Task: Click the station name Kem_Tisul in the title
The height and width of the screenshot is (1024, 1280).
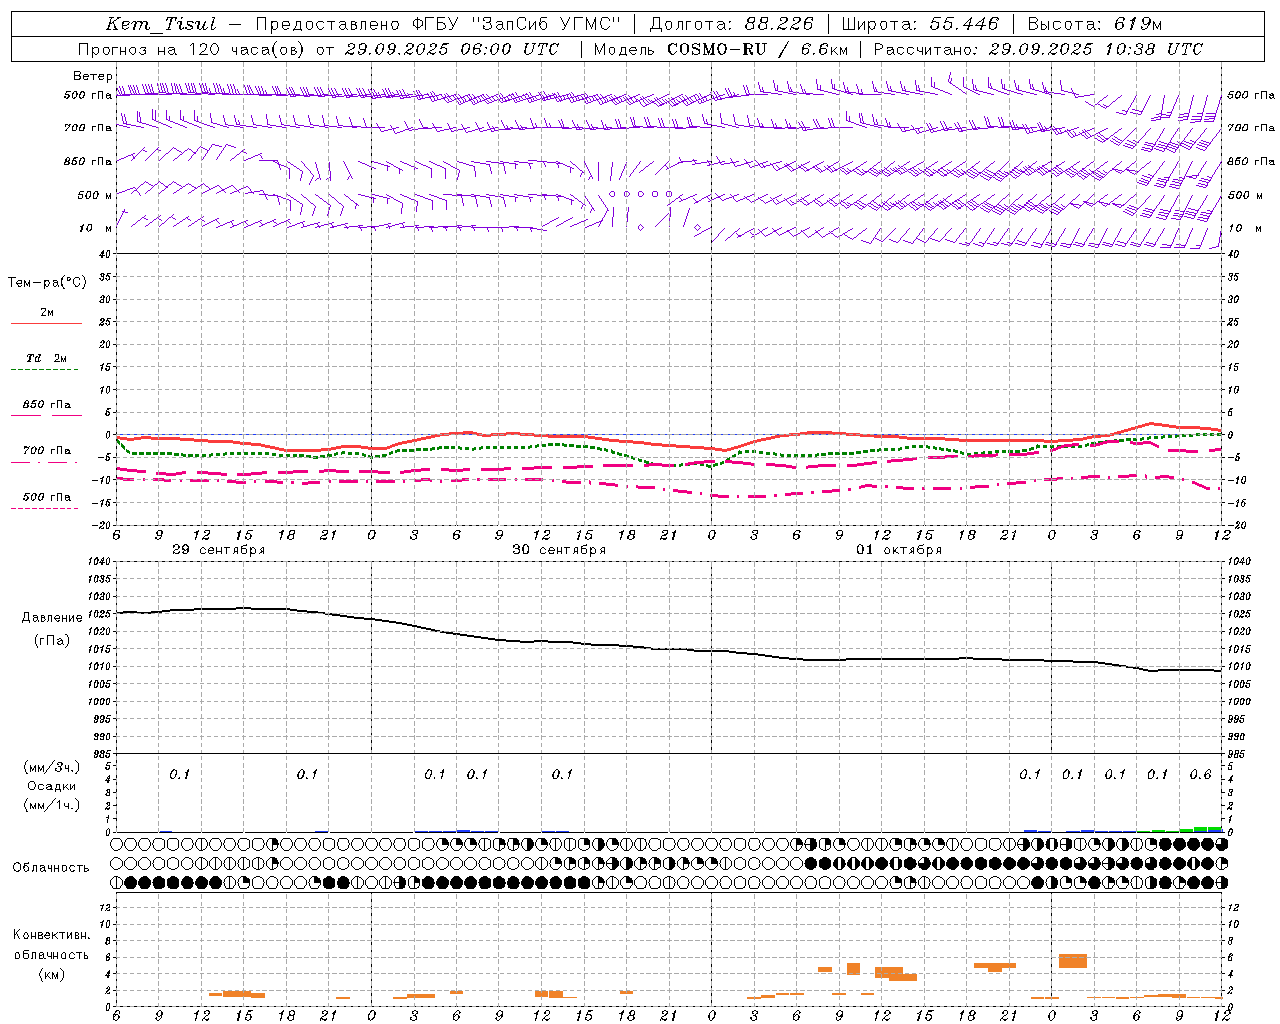Action: pos(160,24)
